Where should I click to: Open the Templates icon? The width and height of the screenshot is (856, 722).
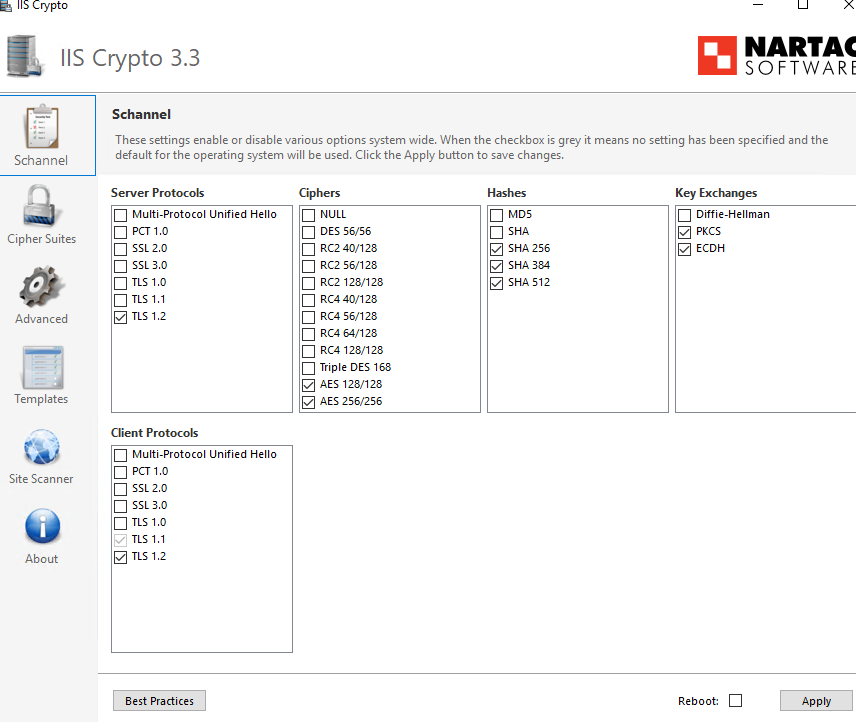tap(43, 367)
